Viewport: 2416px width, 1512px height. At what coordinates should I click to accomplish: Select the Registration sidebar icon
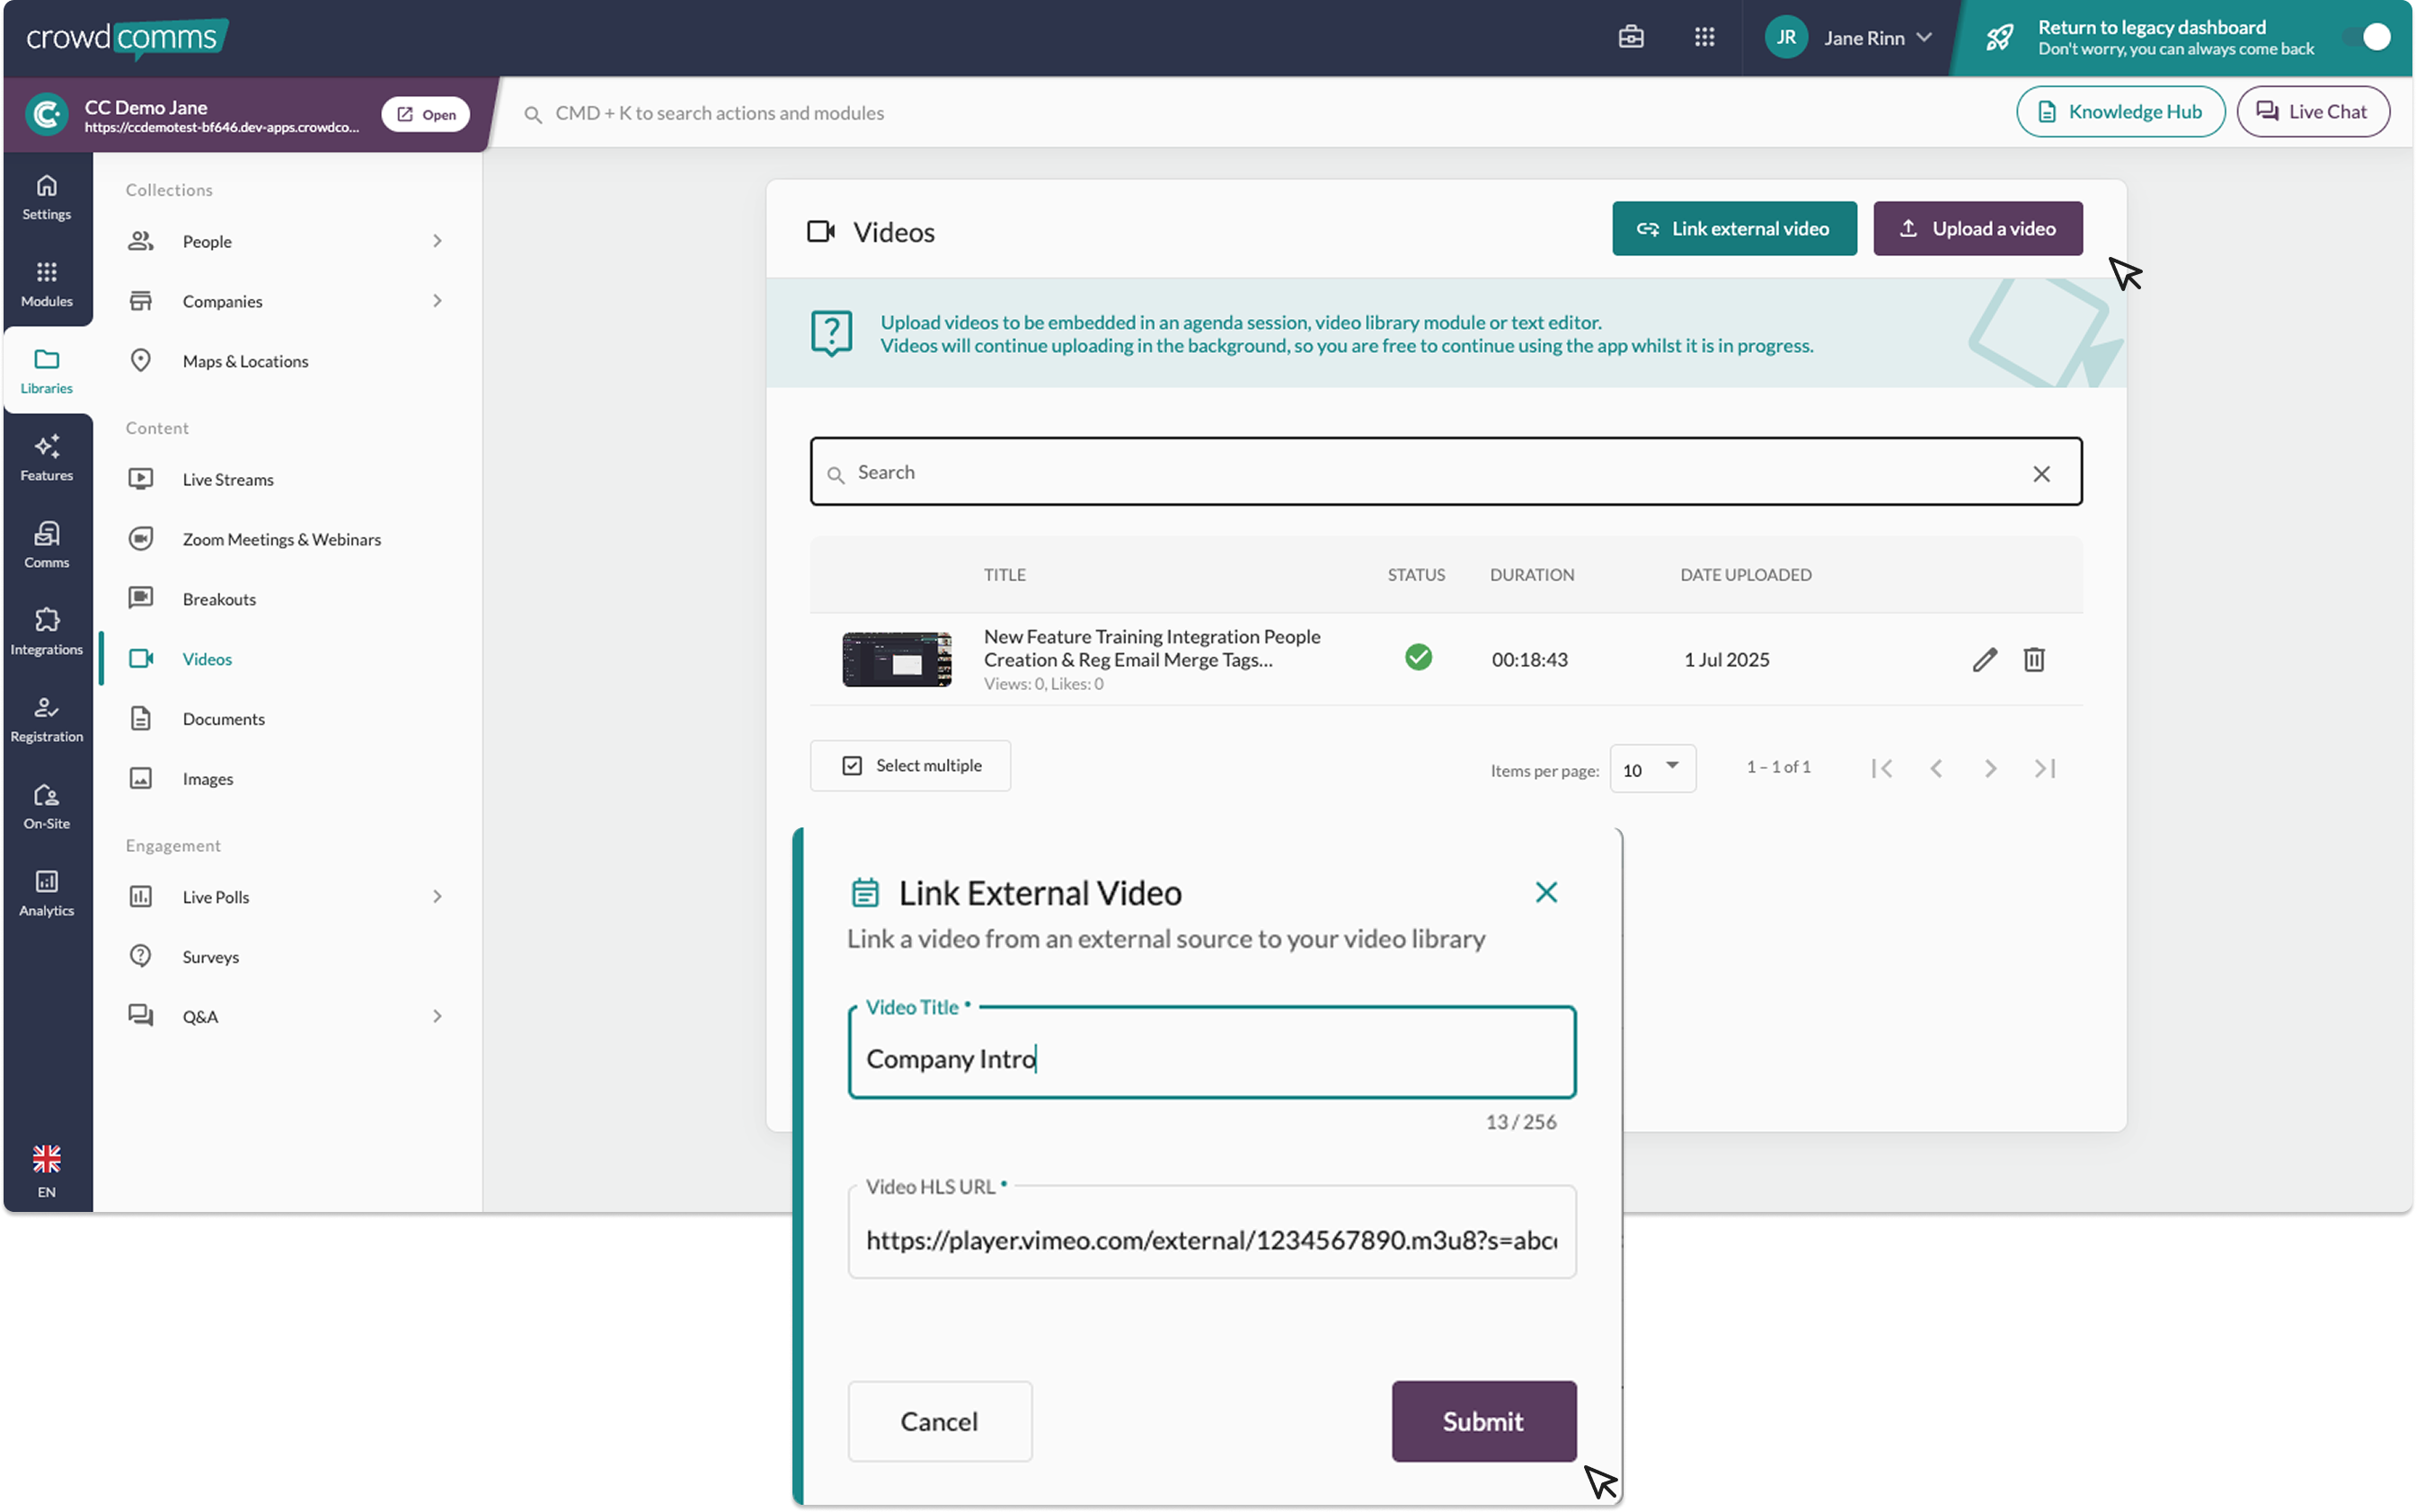tap(46, 718)
